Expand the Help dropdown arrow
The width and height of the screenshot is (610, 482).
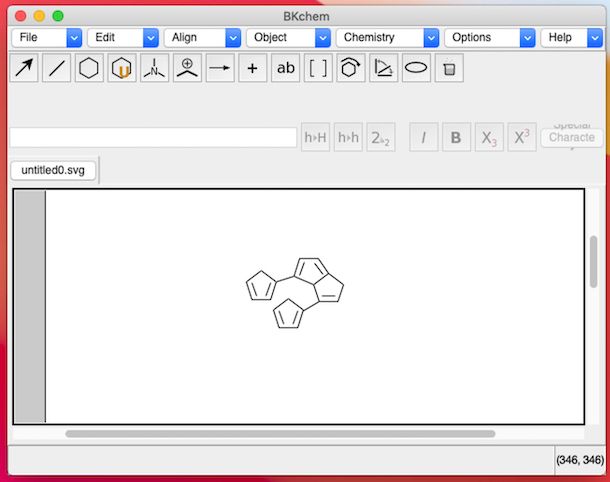594,38
